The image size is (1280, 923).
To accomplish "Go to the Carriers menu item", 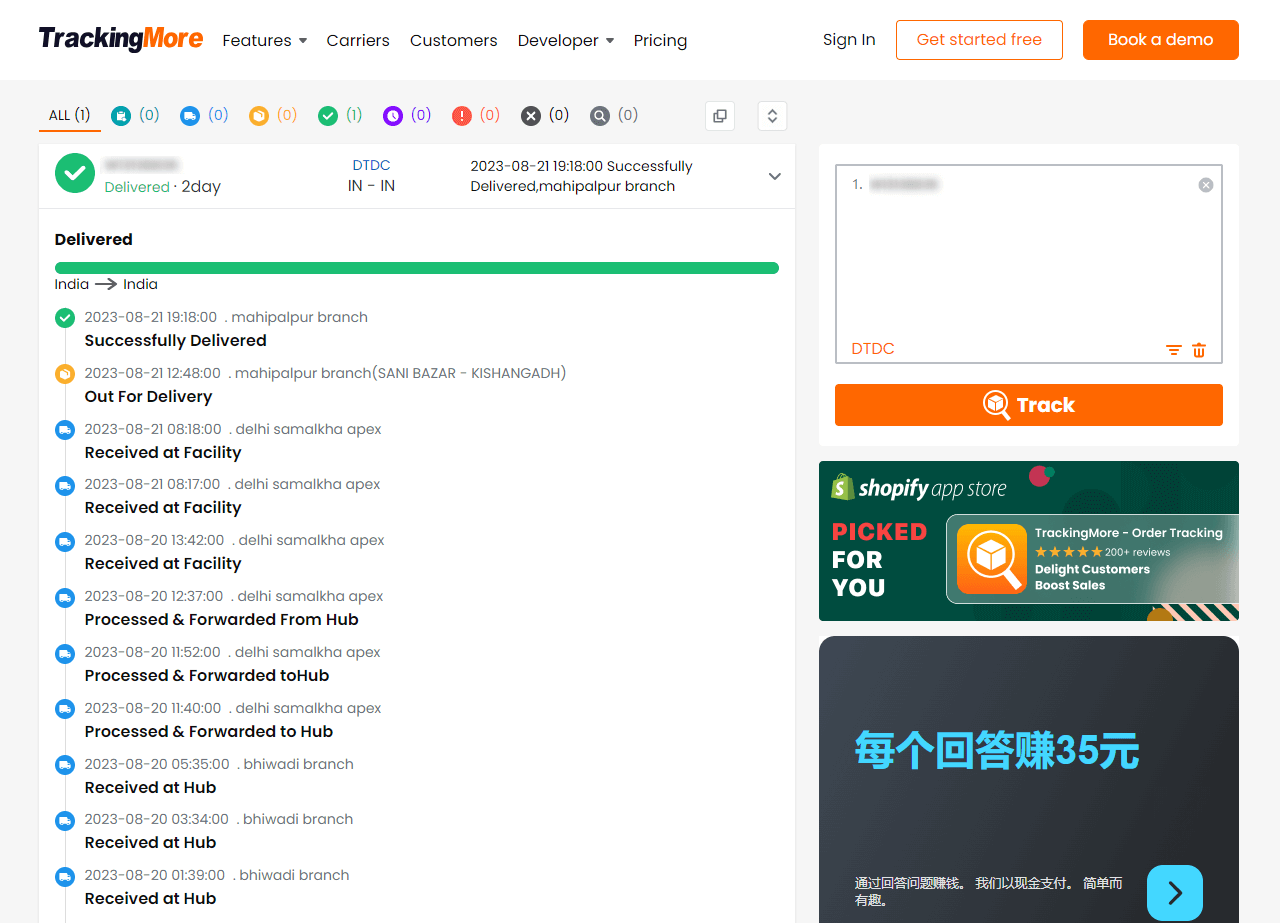I will [x=358, y=40].
